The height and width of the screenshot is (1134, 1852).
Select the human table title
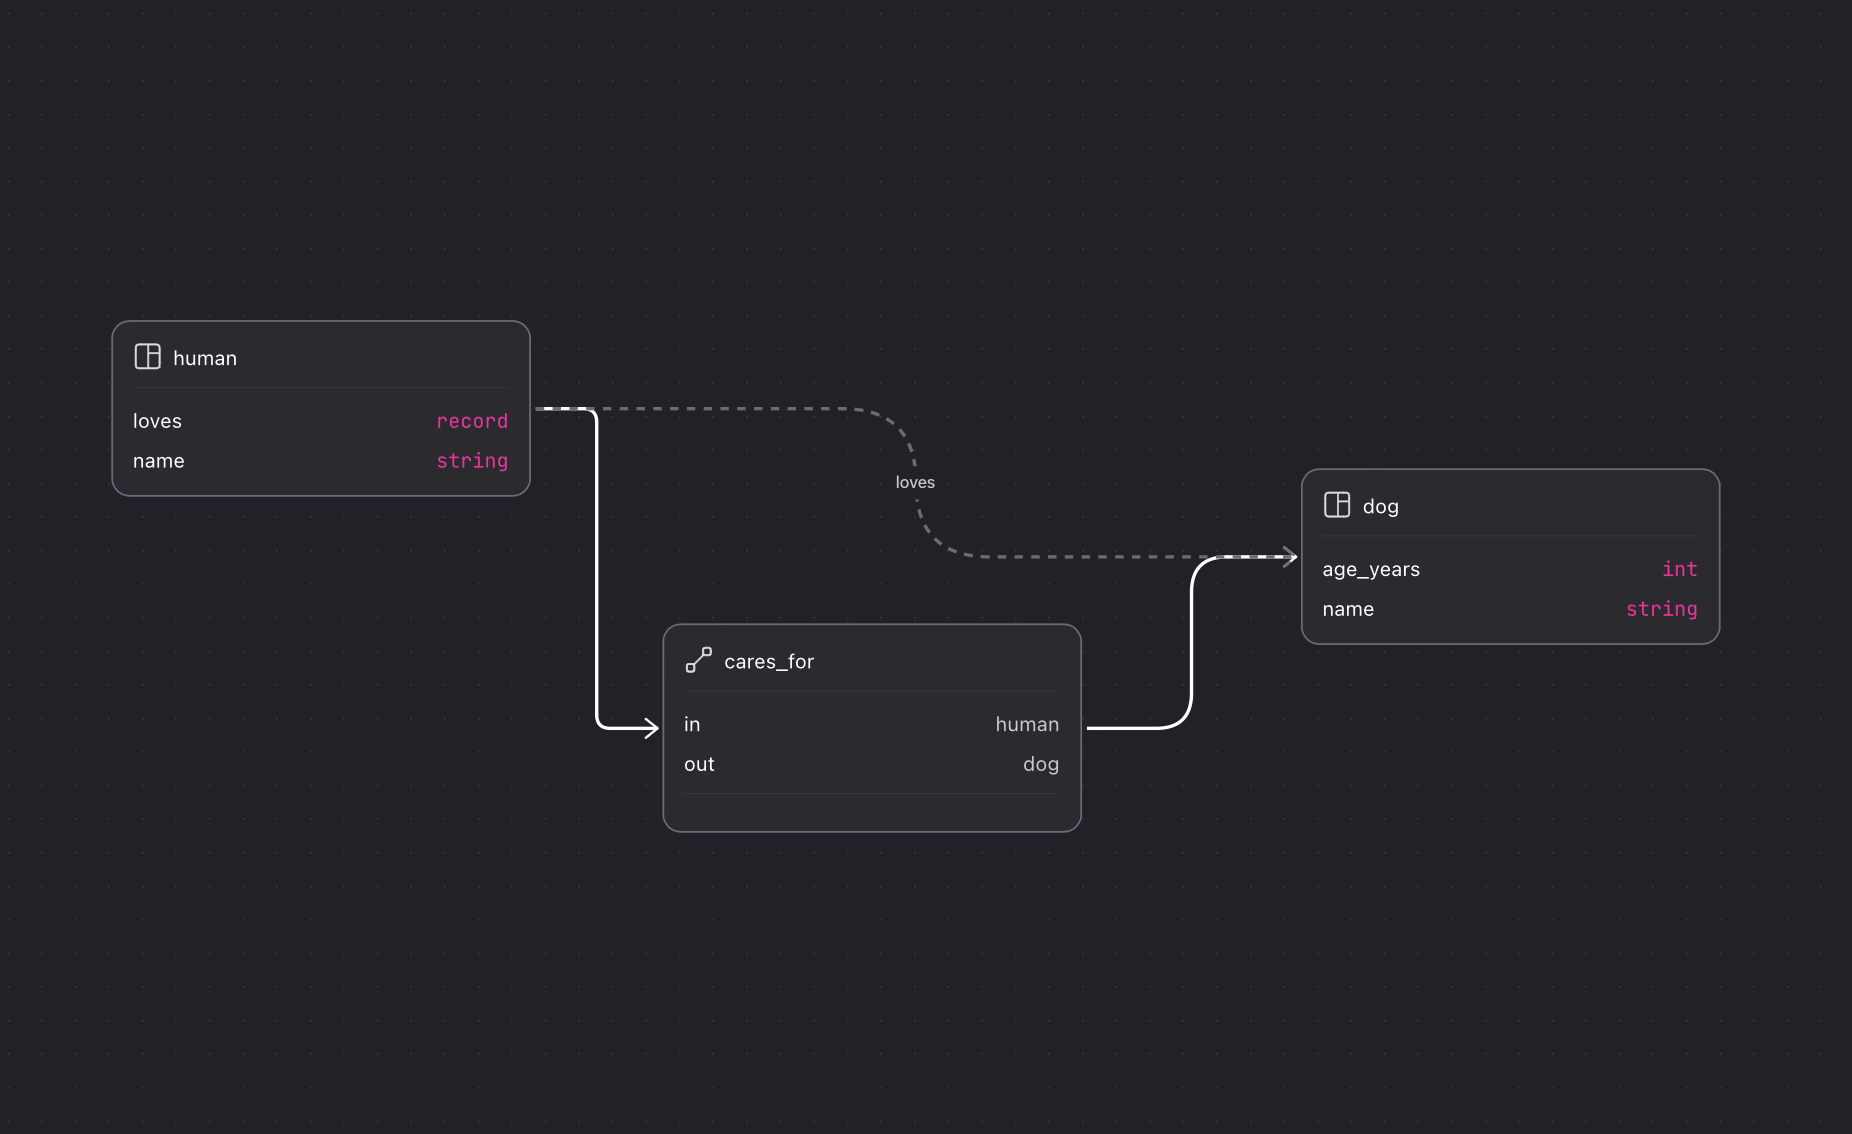205,358
